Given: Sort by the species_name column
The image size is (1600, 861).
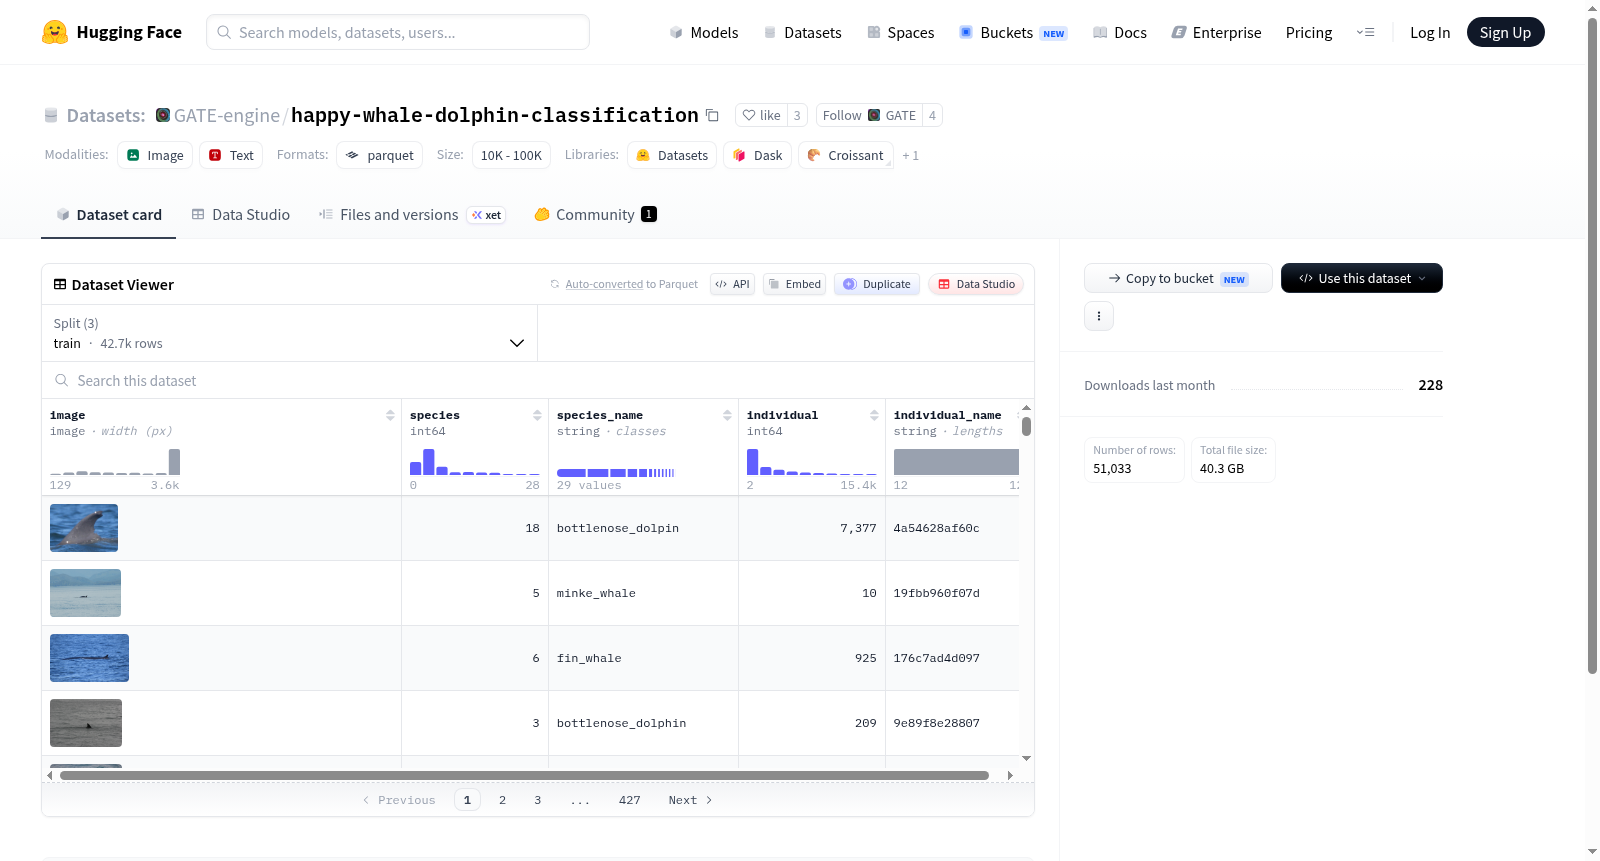Looking at the screenshot, I should (x=727, y=415).
